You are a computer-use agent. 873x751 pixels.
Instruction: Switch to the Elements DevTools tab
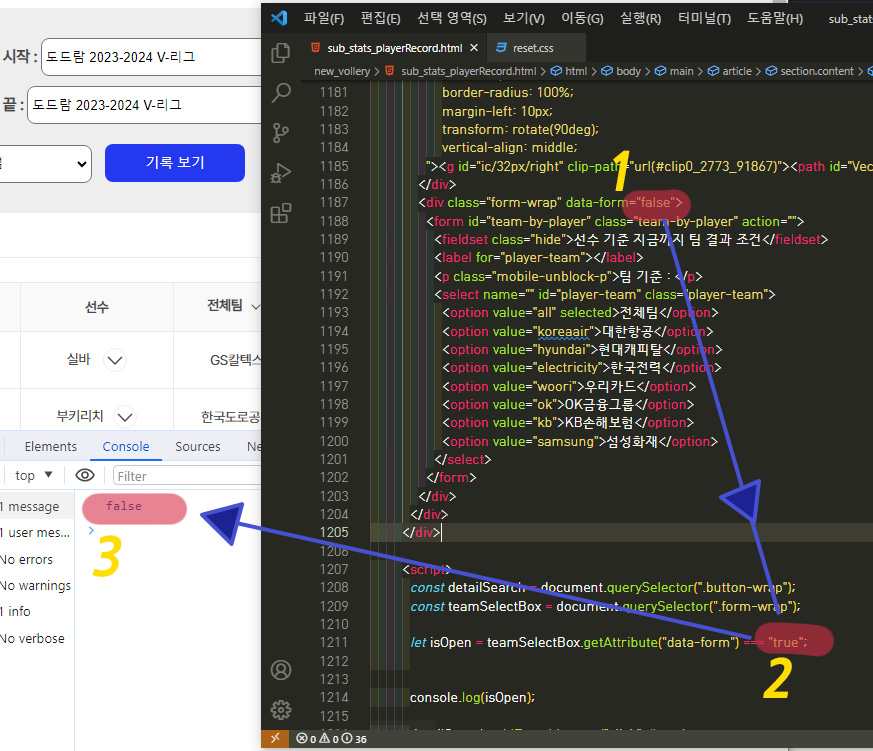[x=51, y=446]
